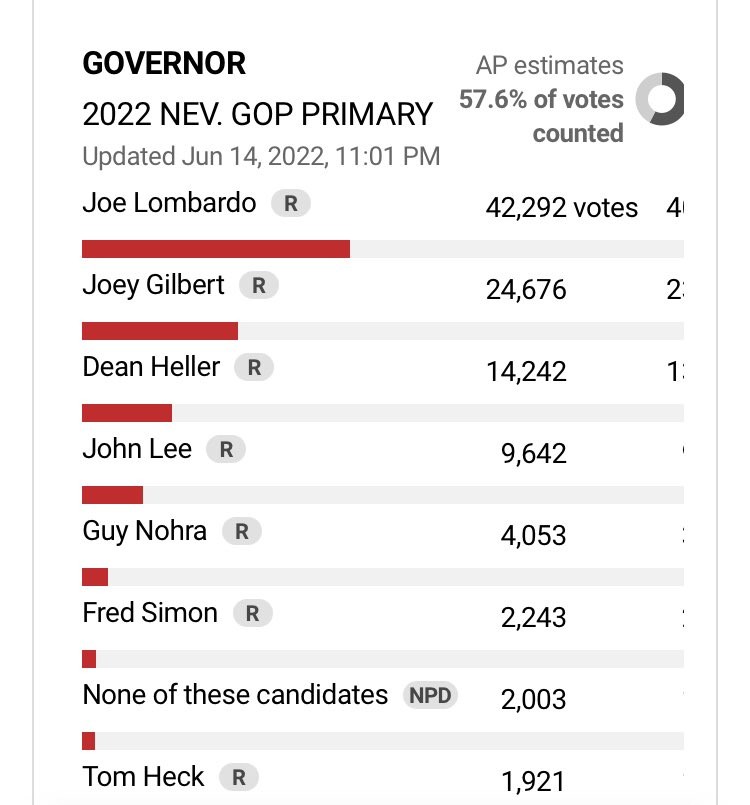Click the R party badge beside John Lee
Viewport: 750px width, 805px height.
tap(226, 450)
